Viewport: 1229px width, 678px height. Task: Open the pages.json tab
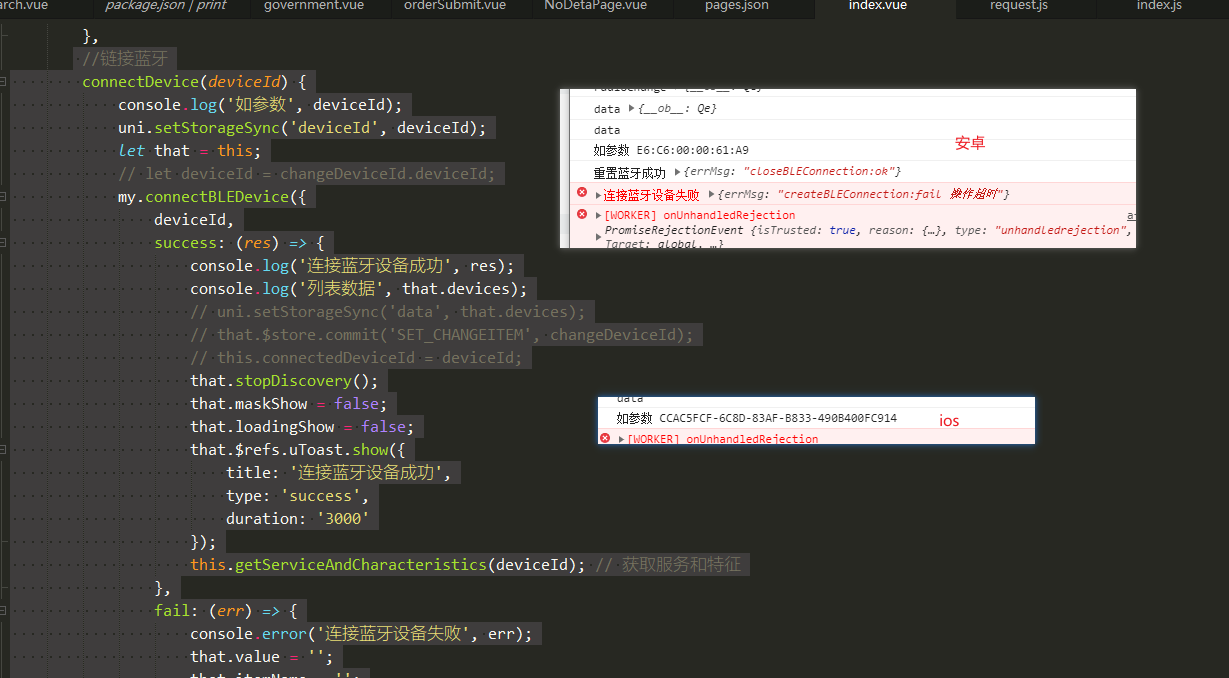736,6
